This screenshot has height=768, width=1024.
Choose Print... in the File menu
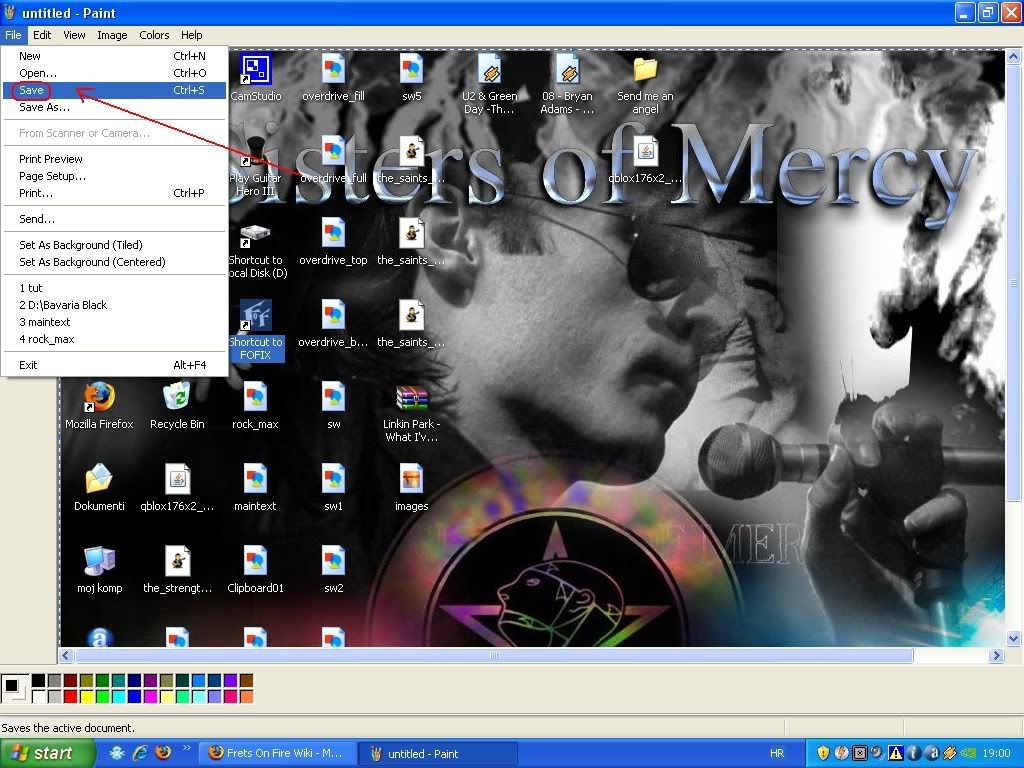click(114, 193)
